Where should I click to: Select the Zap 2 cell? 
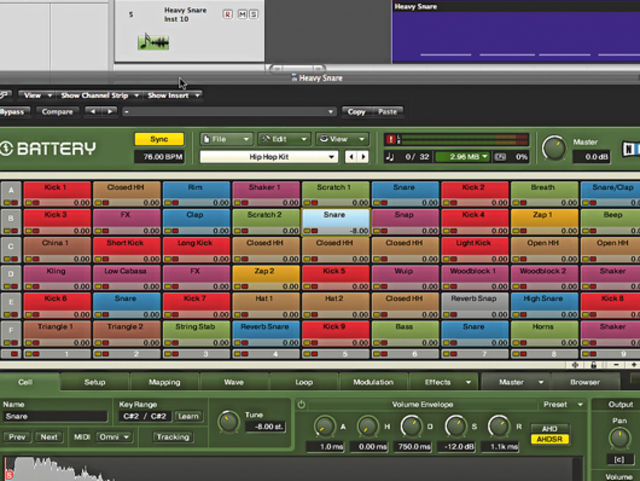coord(266,278)
